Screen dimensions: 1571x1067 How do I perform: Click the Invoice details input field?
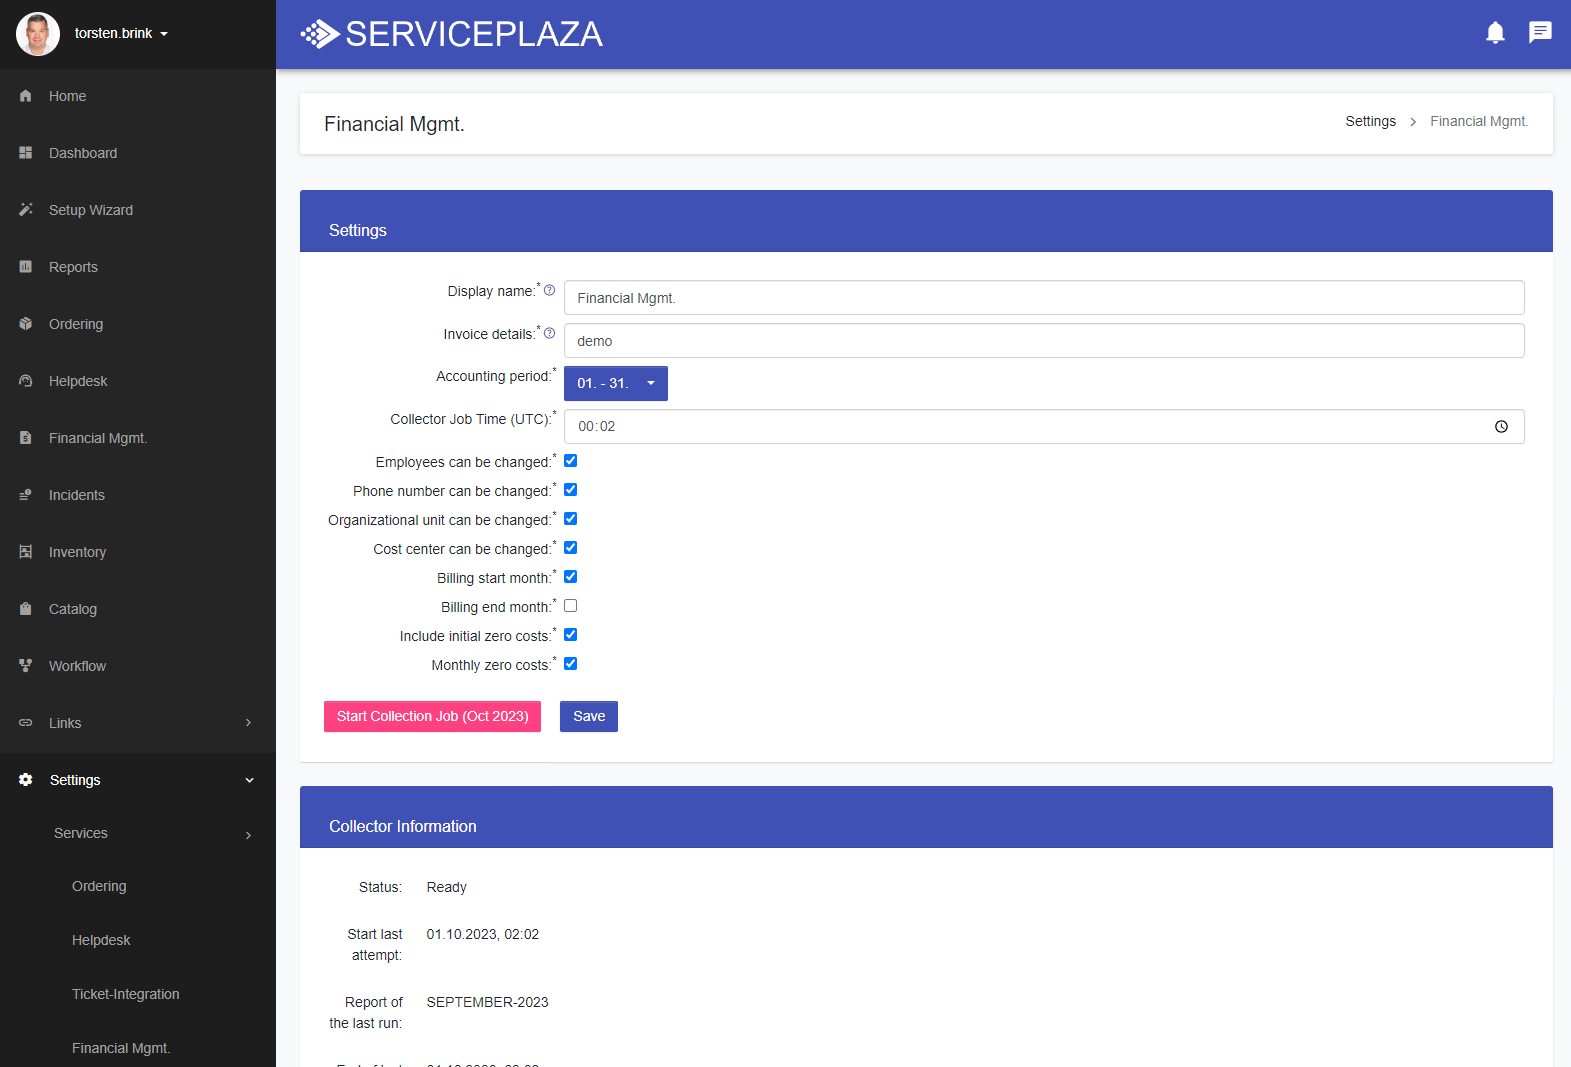(x=1044, y=341)
